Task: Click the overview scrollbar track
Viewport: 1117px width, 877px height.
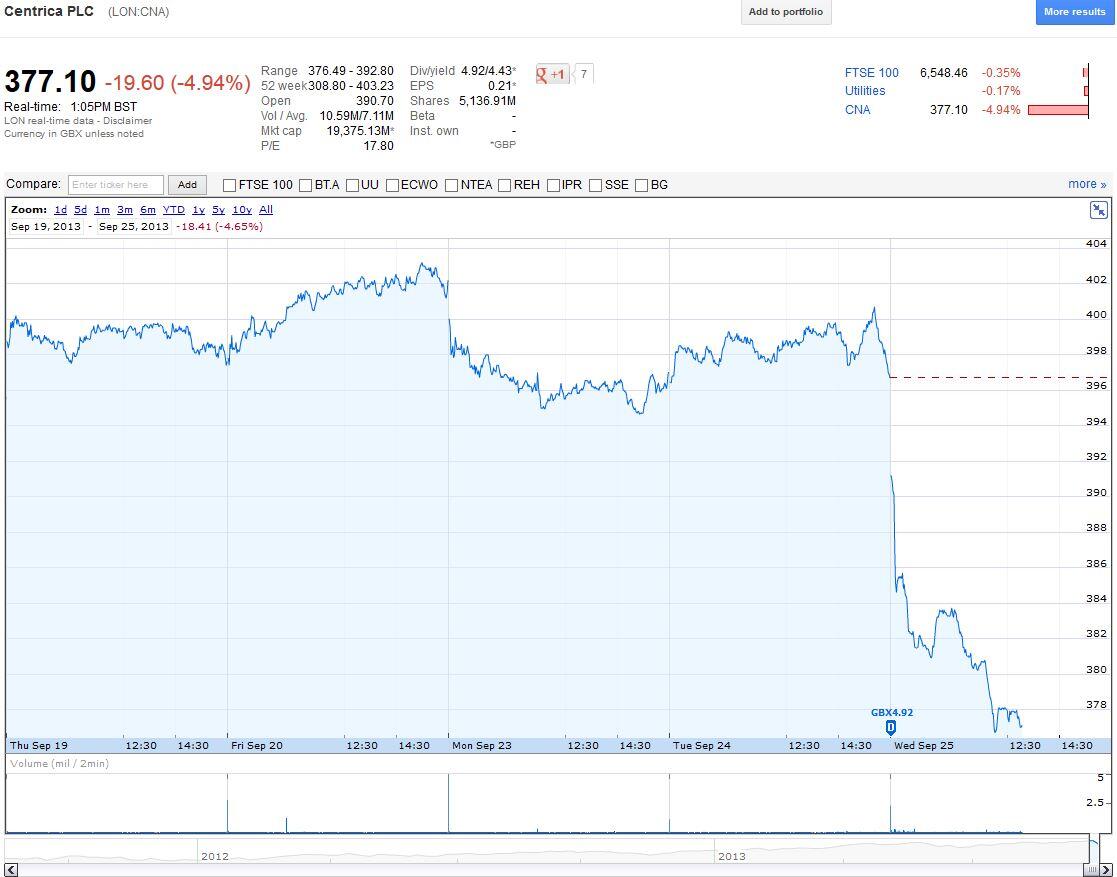Action: [x=549, y=870]
